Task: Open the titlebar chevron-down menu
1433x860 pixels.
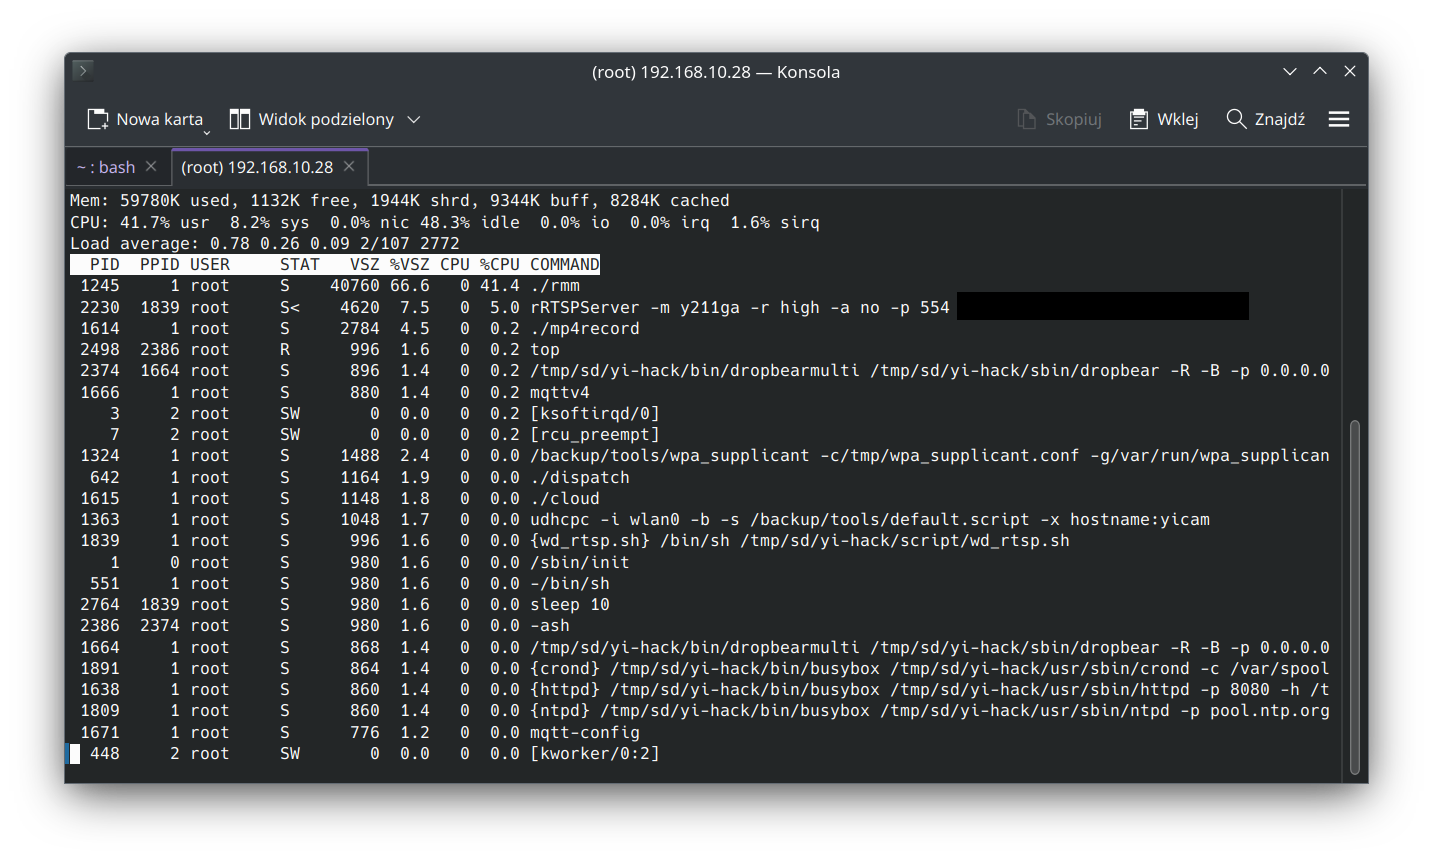Action: tap(1289, 71)
